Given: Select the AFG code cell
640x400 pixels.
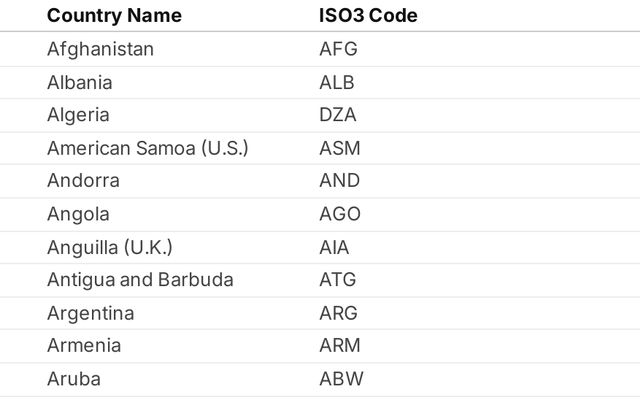Looking at the screenshot, I should [338, 49].
